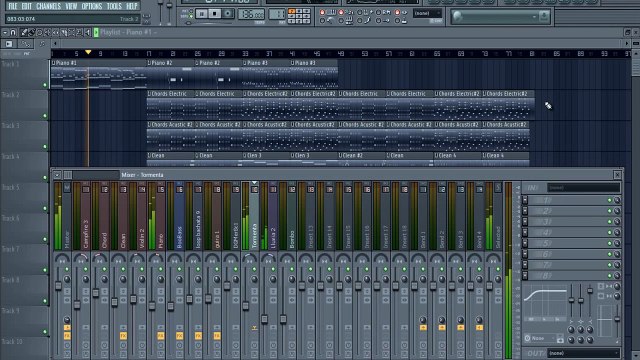Open the TOOLS menu
This screenshot has width=640, height=360.
[x=114, y=6]
